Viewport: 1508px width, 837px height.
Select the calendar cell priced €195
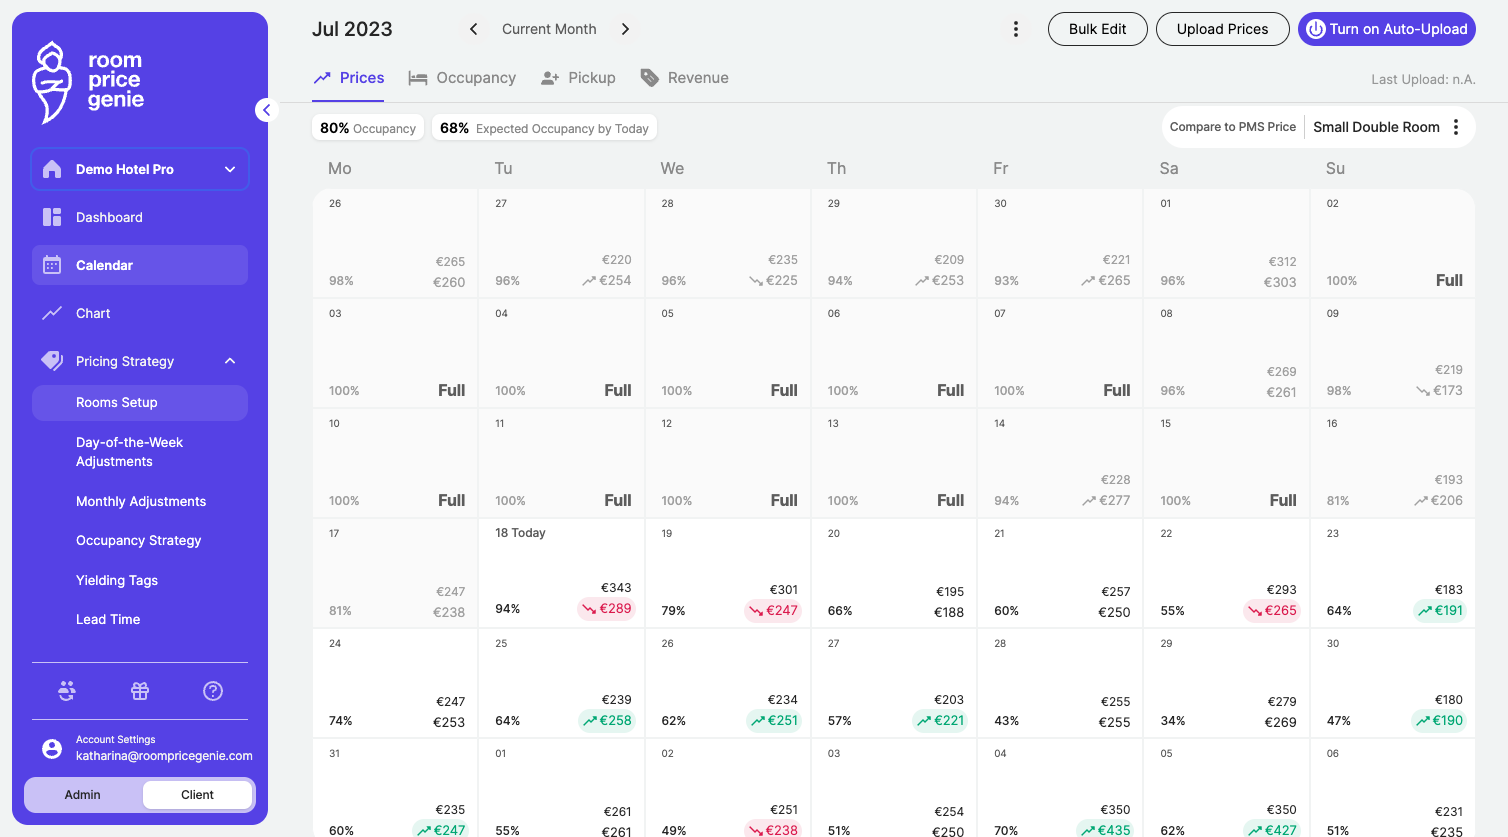(893, 573)
